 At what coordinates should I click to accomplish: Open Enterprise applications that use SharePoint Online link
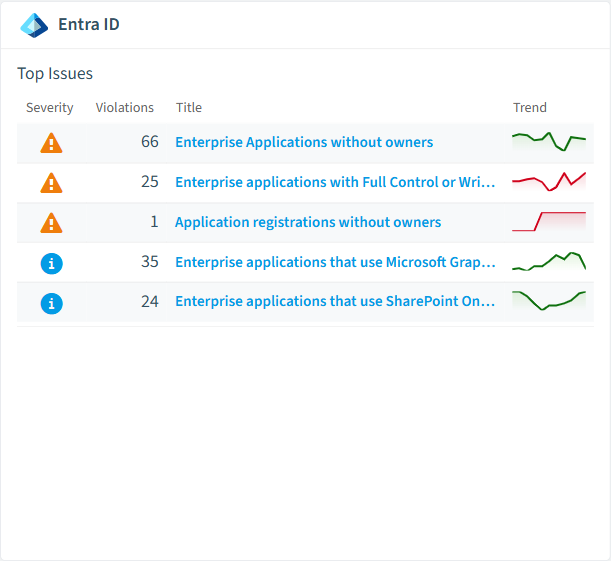coord(335,301)
